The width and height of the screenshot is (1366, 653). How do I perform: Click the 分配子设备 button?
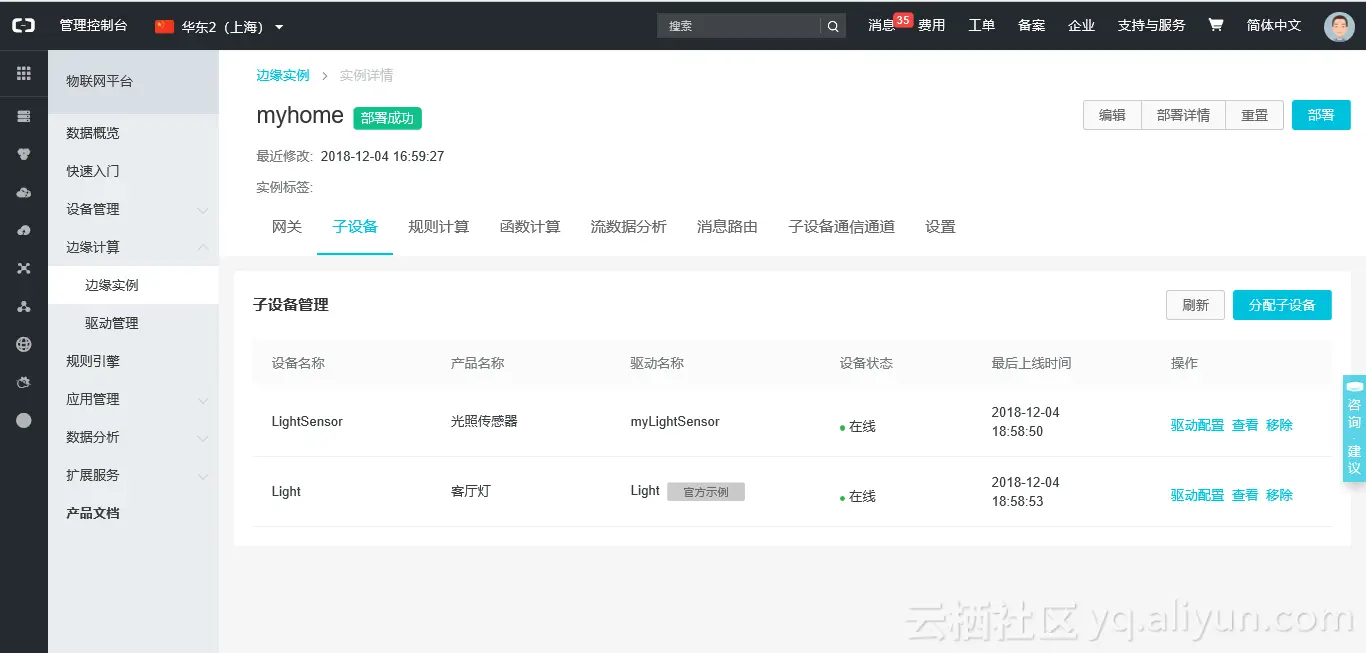(x=1282, y=305)
